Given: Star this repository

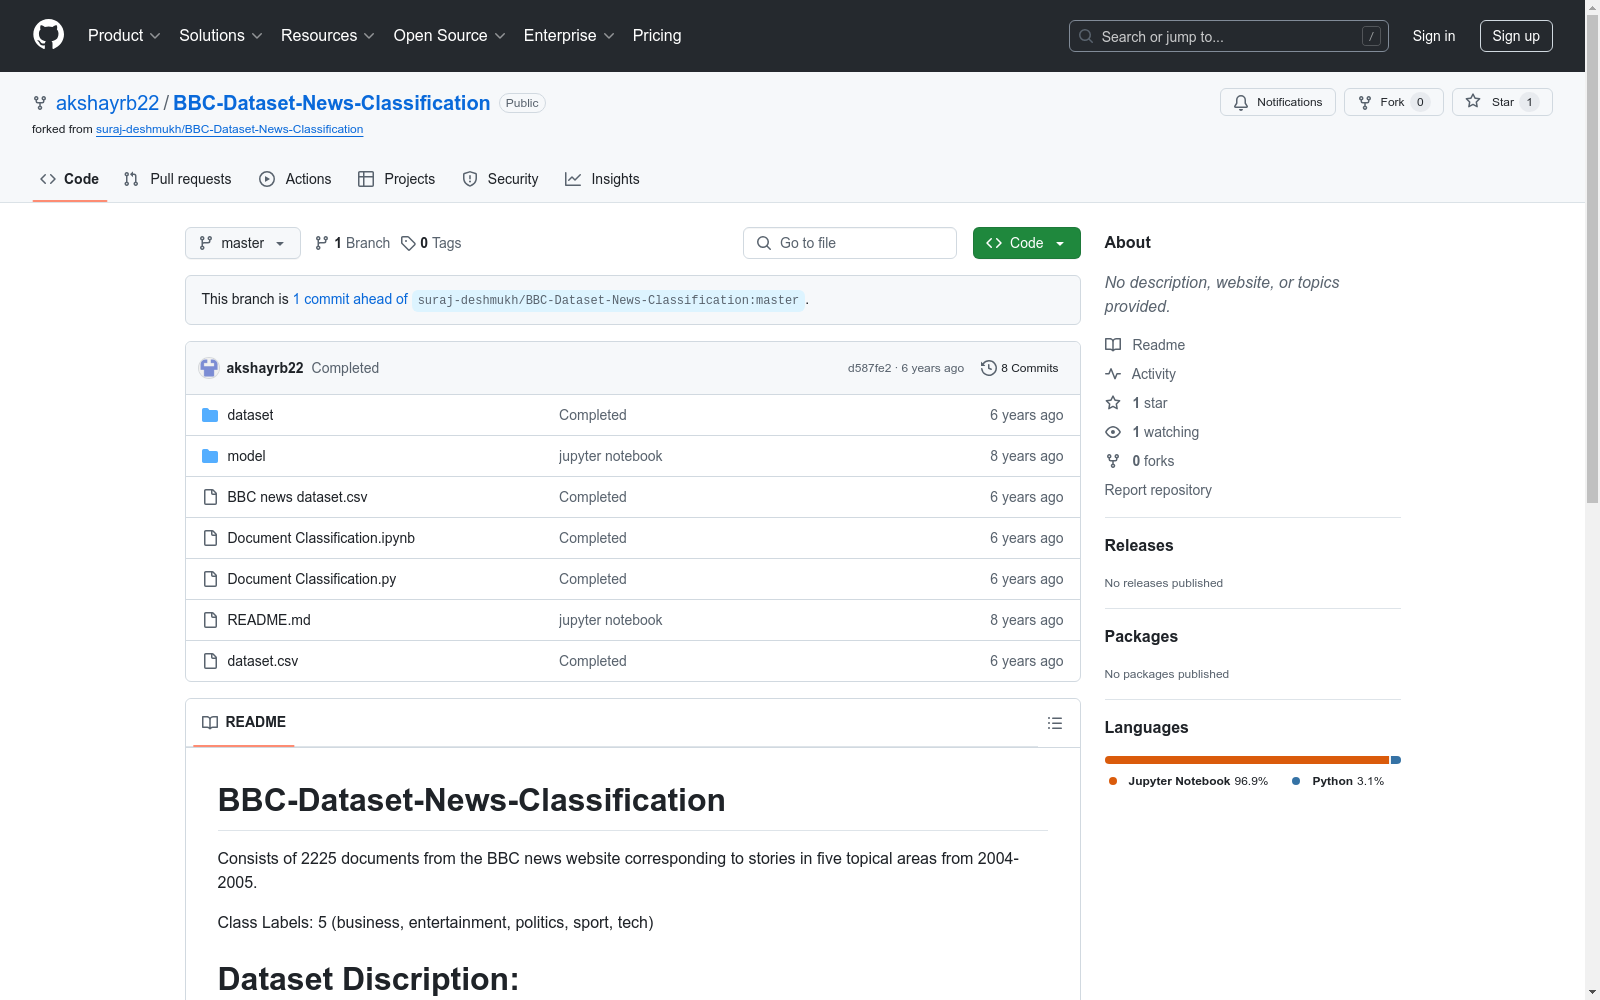Looking at the screenshot, I should (x=1502, y=102).
